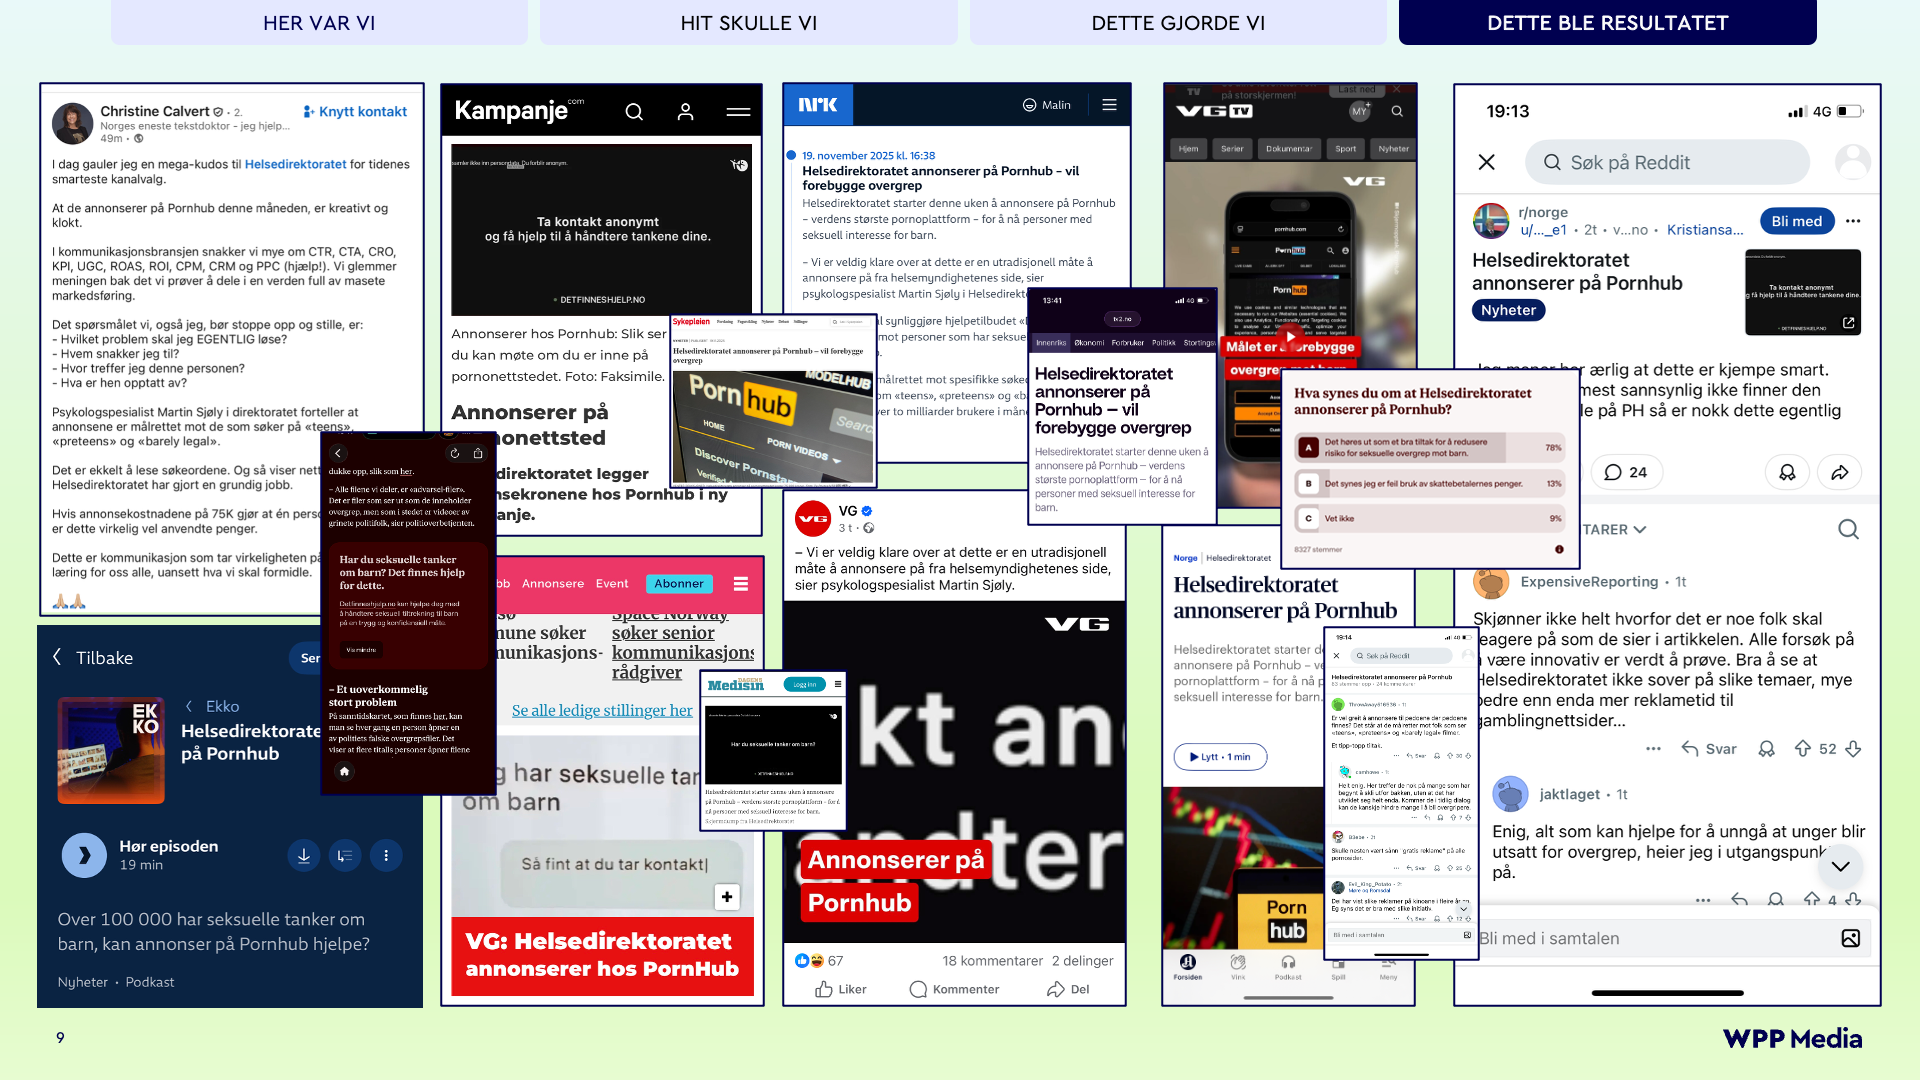This screenshot has width=1920, height=1080.
Task: Follow the Helsedirektoratet link in the LinkedIn post
Action: [x=295, y=164]
